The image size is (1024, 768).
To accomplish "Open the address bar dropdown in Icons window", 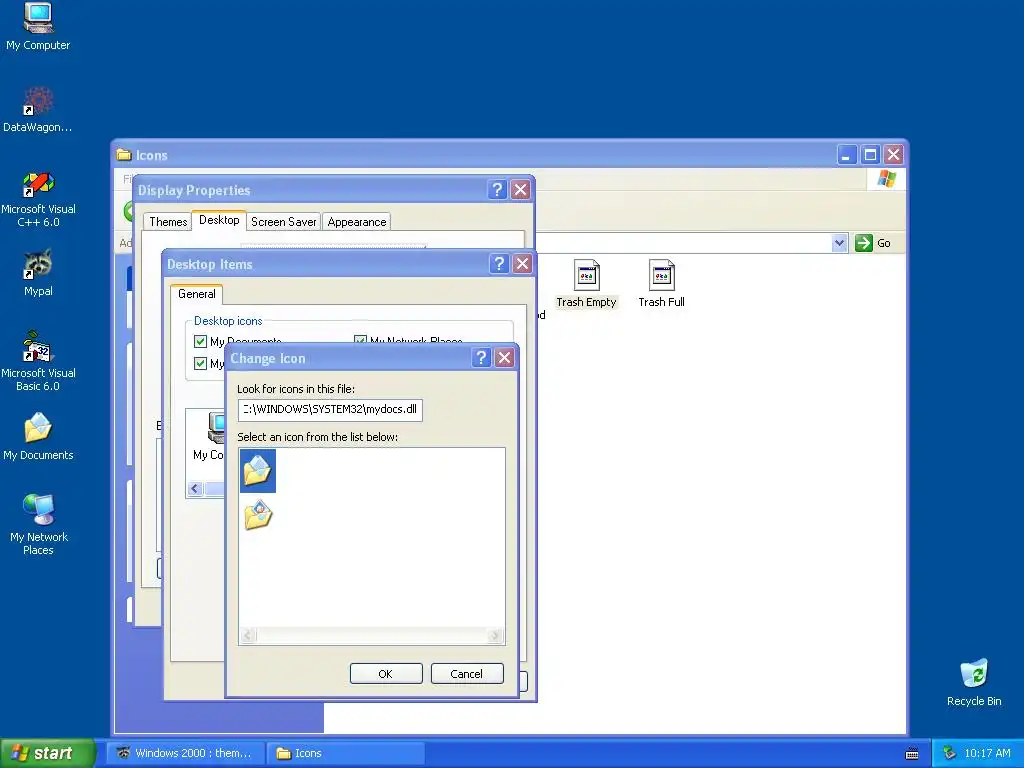I will [x=839, y=243].
